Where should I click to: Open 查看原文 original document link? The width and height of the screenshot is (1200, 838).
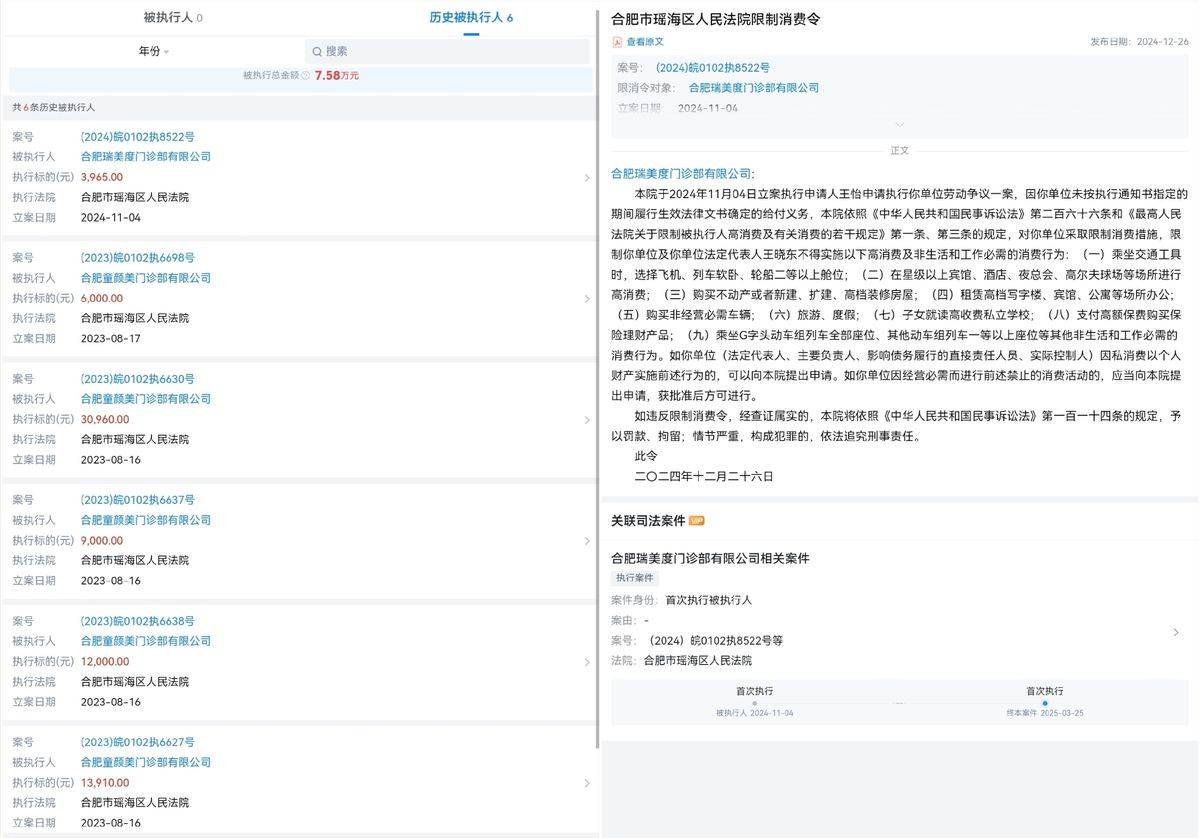[x=645, y=42]
